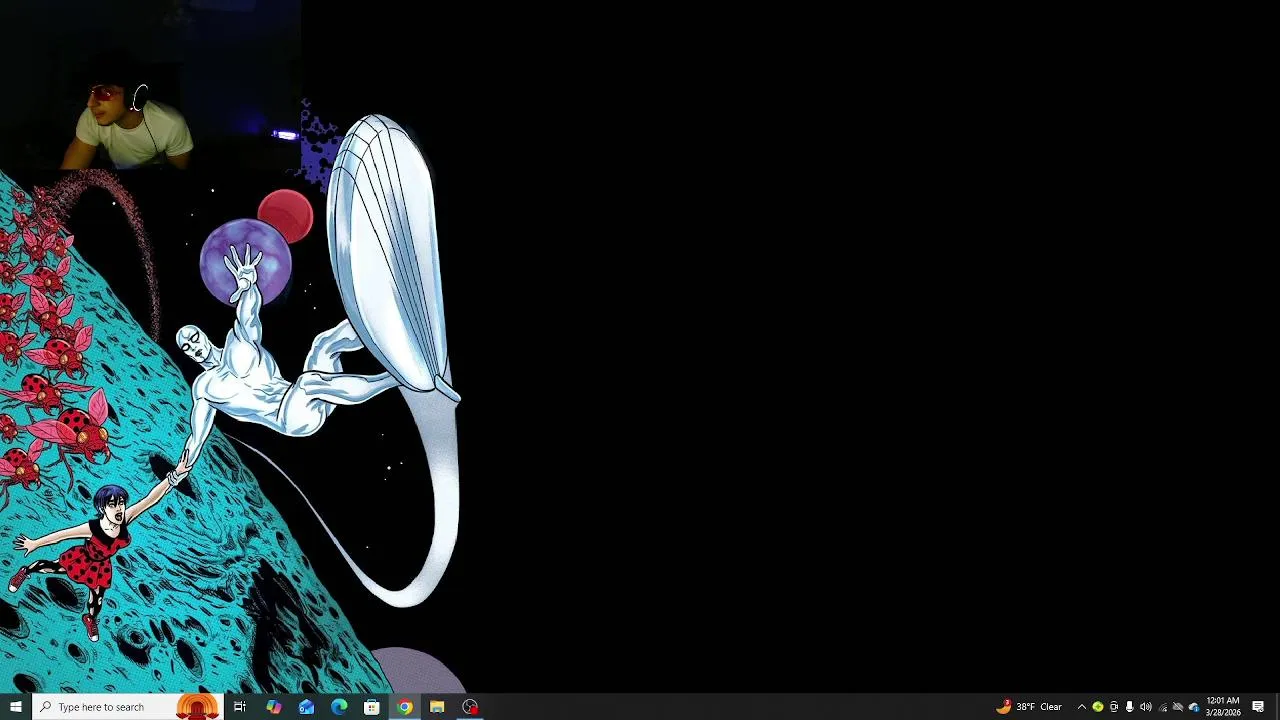The height and width of the screenshot is (720, 1280).
Task: Expand the hidden system tray icons chevron
Action: 1082,707
